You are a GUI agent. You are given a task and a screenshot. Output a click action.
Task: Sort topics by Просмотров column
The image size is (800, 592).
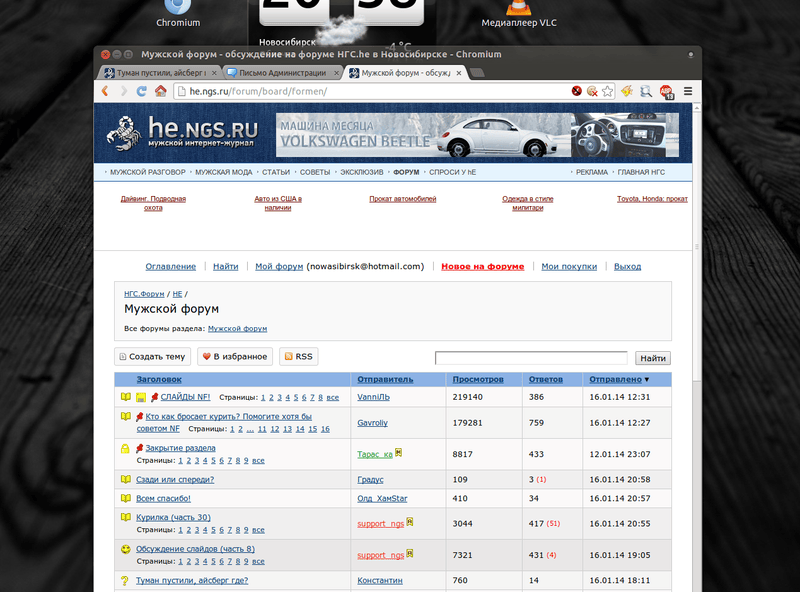pos(478,379)
